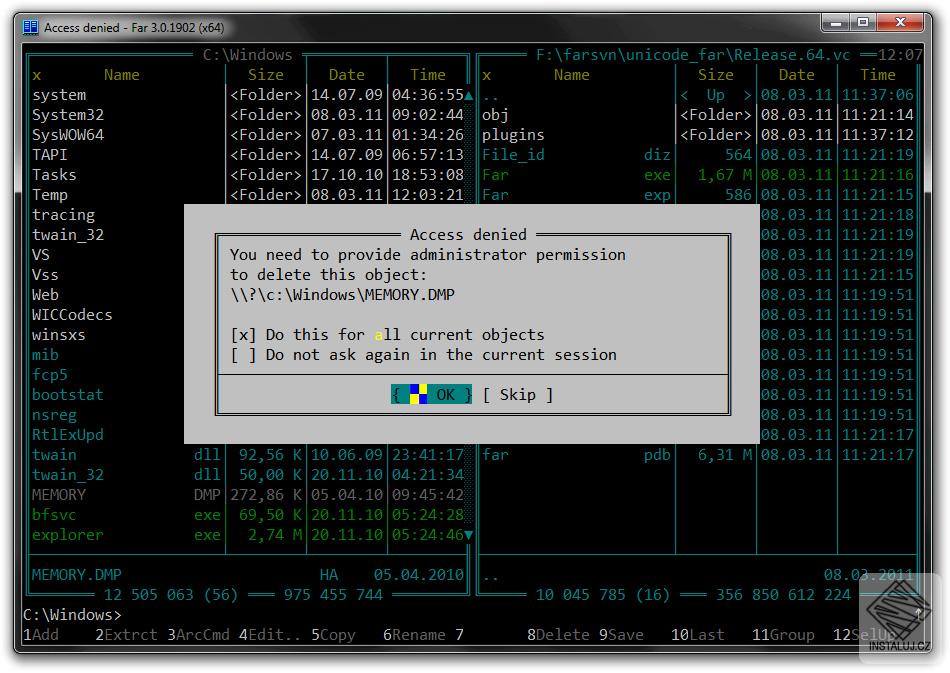Click the F3 ArcCmd key bar item
Screen dimensions: 950x673
tap(198, 635)
